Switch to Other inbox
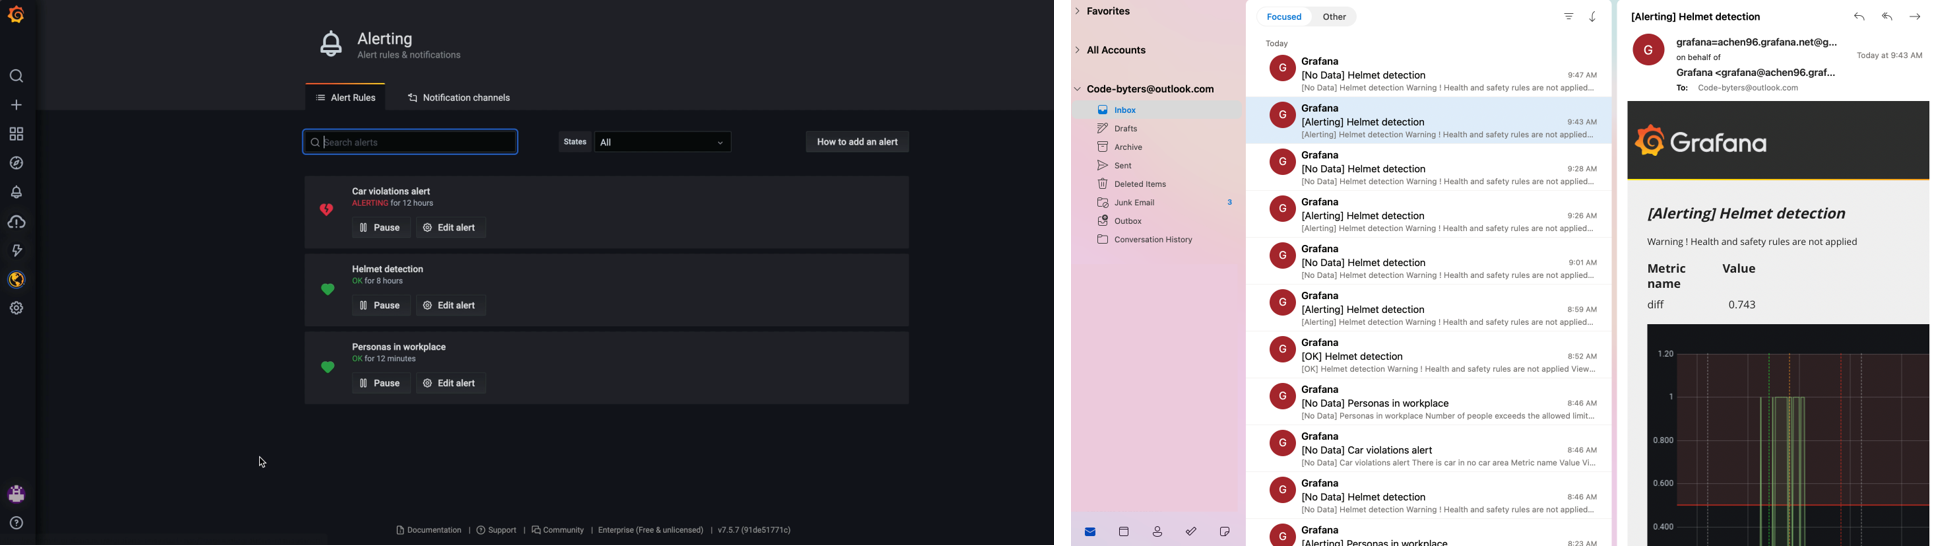The height and width of the screenshot is (546, 1936). (x=1334, y=17)
